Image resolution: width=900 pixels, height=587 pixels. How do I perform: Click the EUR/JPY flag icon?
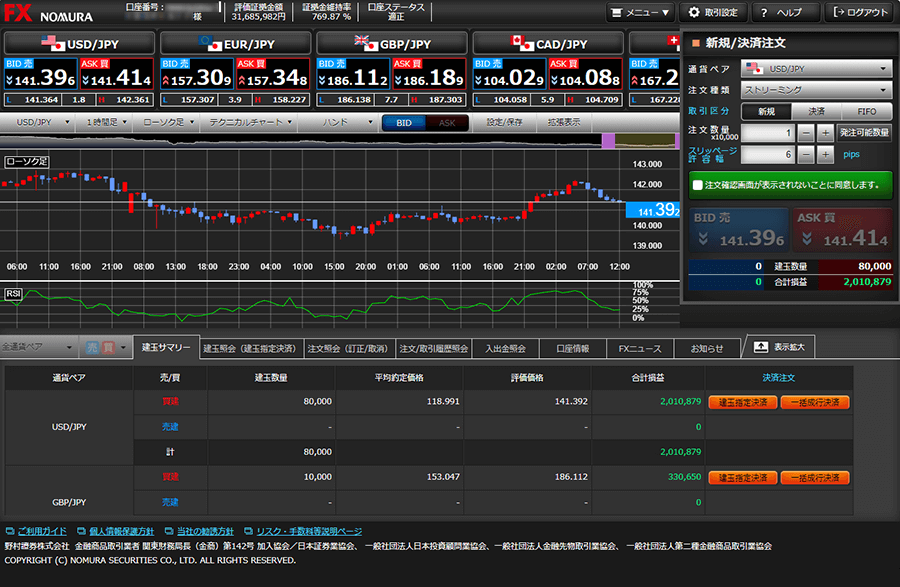210,43
